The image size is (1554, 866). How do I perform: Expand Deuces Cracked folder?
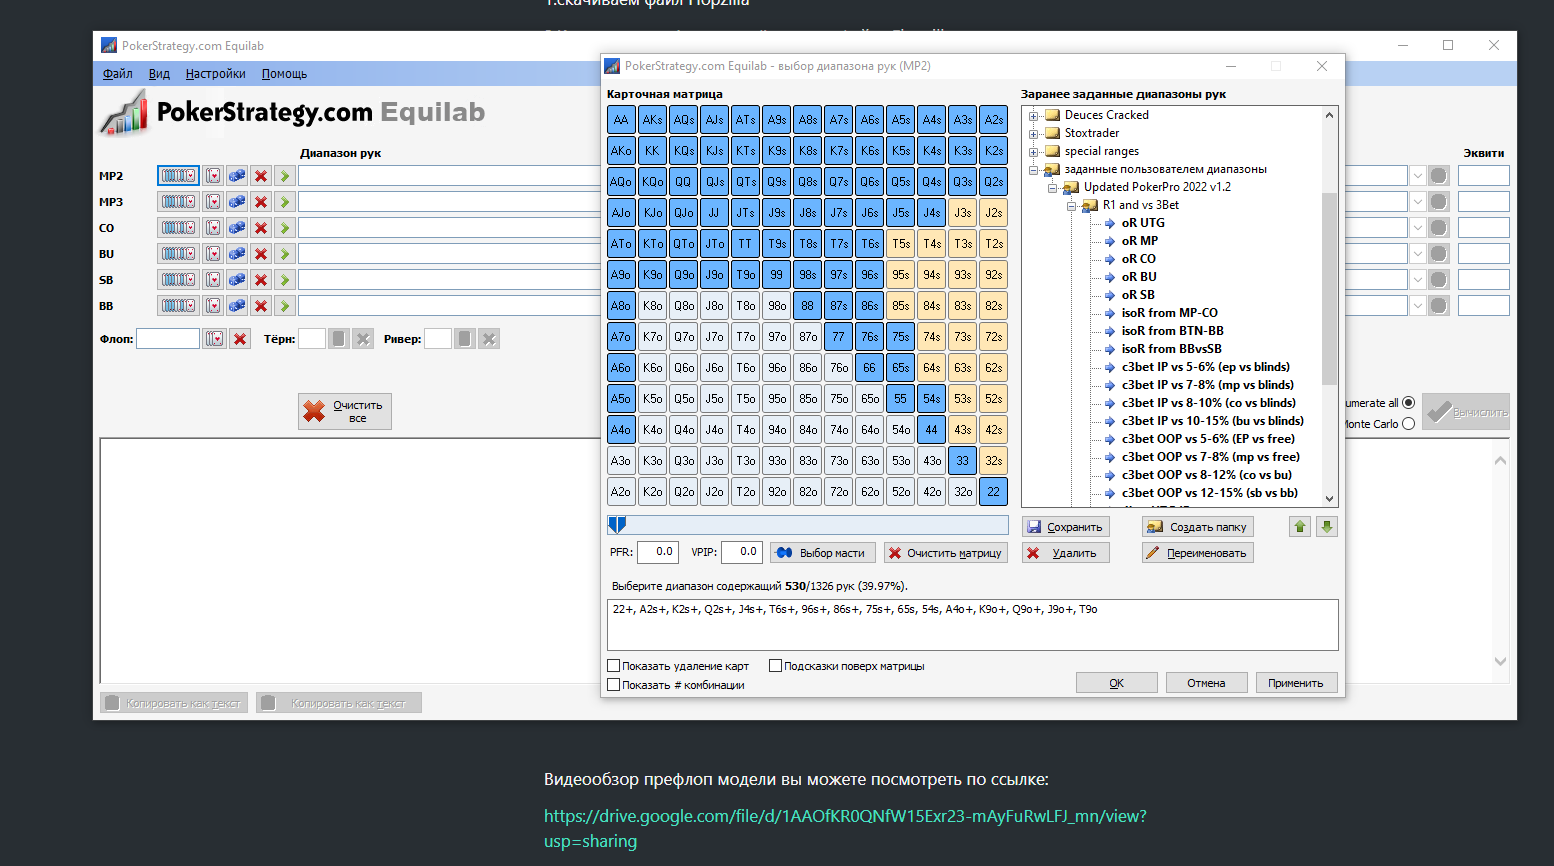pyautogui.click(x=1034, y=115)
